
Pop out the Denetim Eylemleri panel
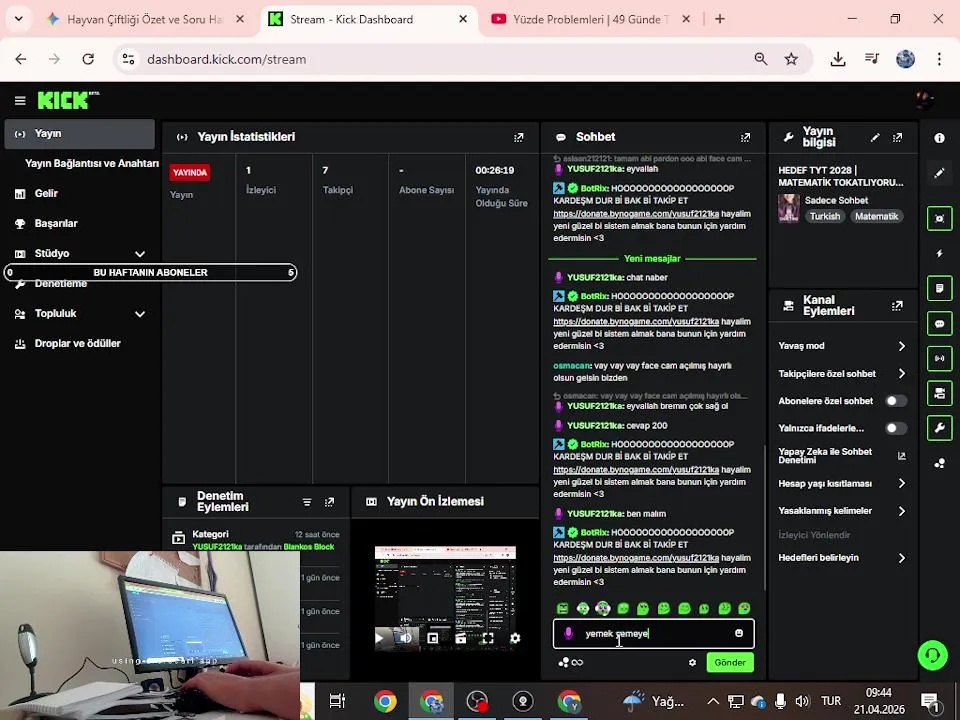click(x=329, y=502)
